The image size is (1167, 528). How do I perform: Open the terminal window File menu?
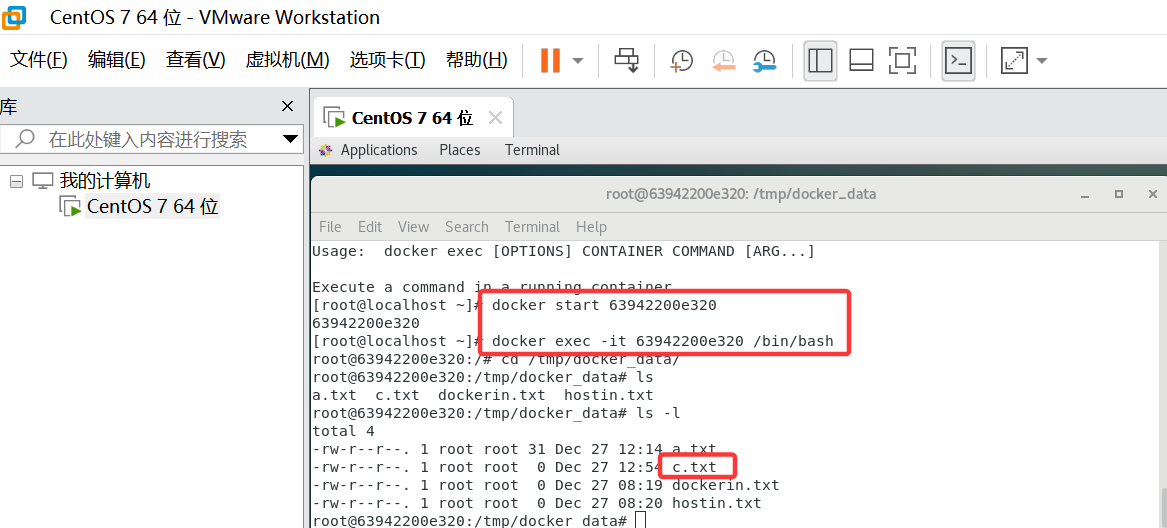tap(330, 226)
